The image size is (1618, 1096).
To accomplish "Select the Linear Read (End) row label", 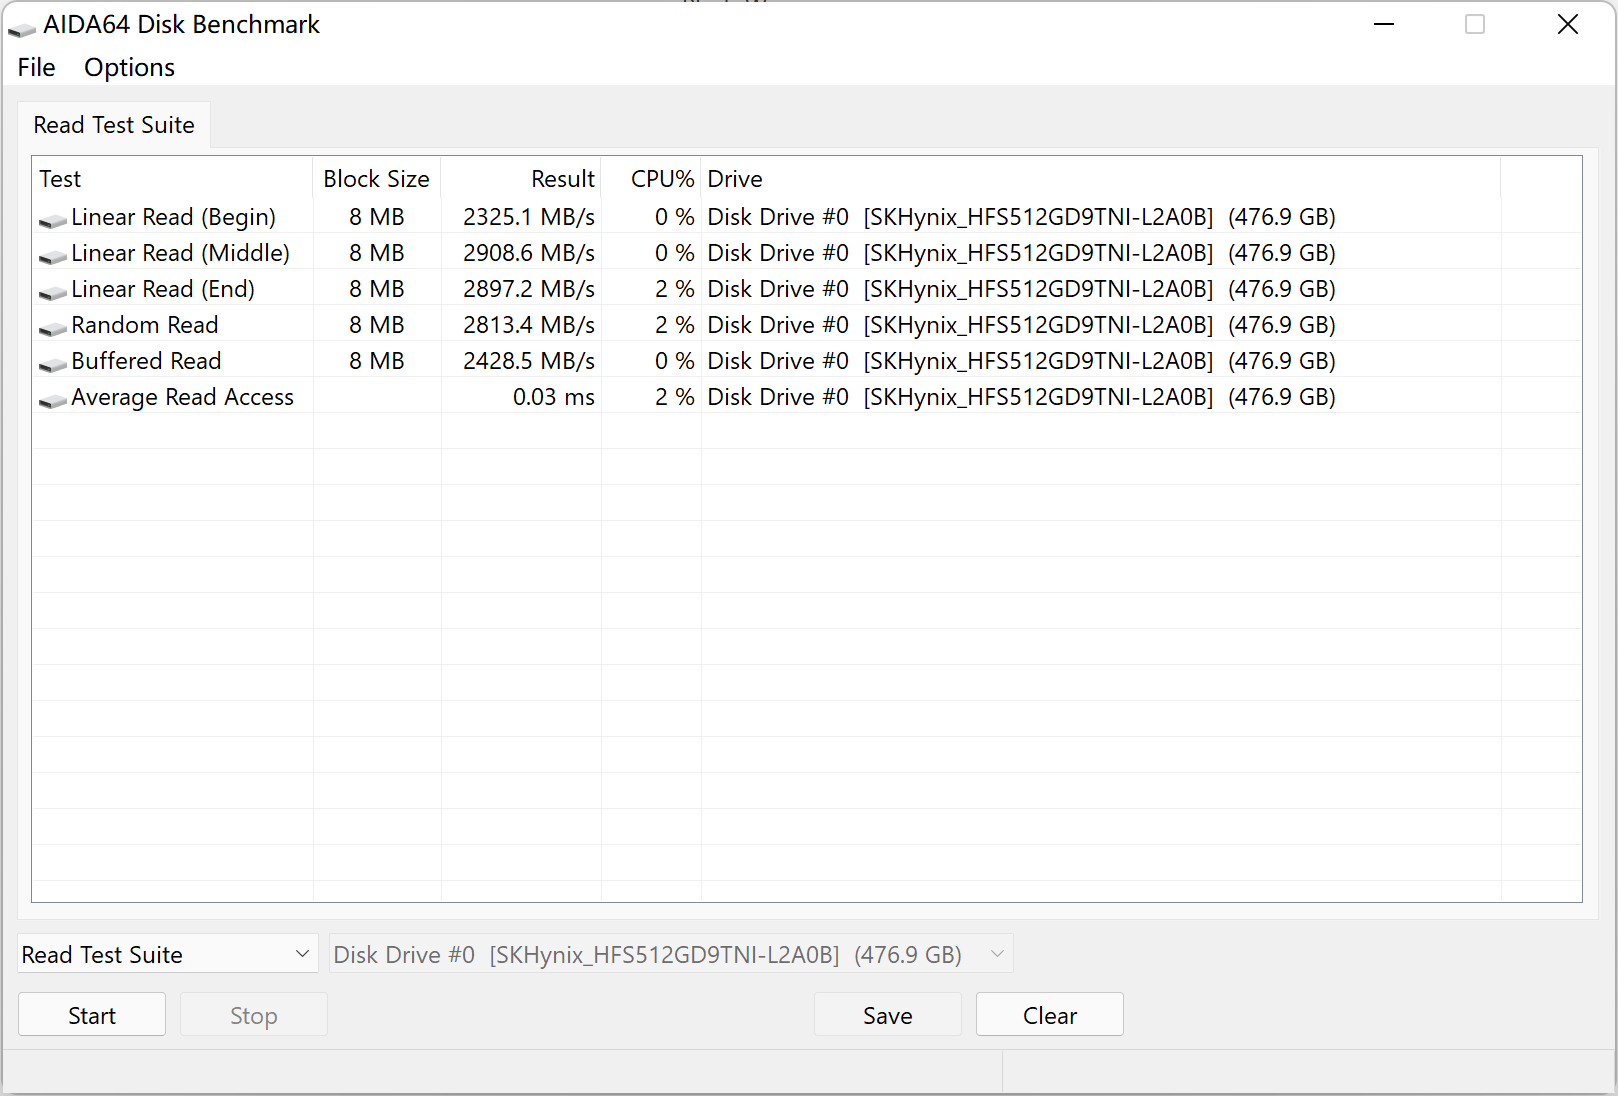I will [x=163, y=289].
